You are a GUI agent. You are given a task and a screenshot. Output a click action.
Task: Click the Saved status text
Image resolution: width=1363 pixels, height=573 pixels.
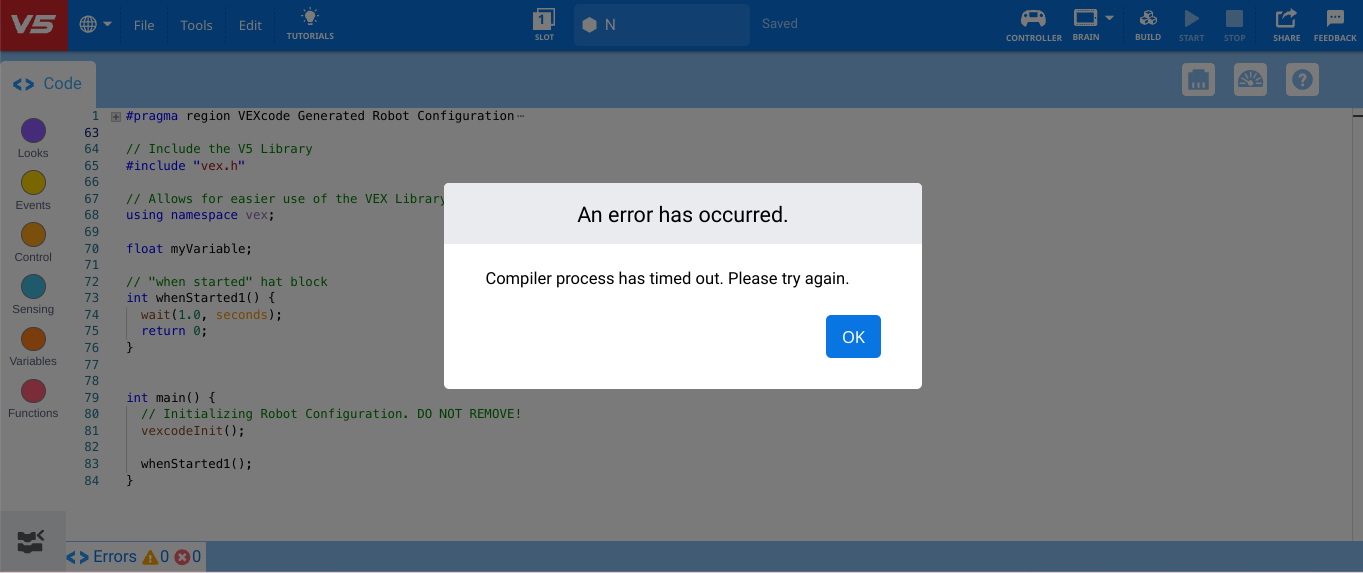point(780,24)
